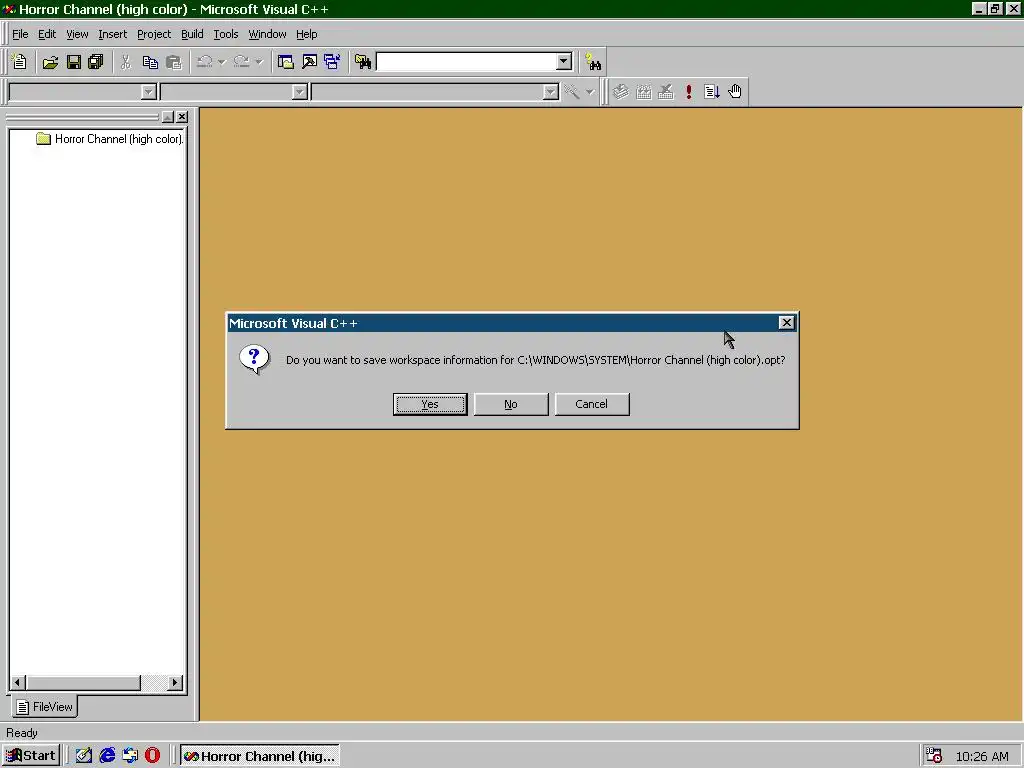Open the WizardBar actions dropdown arrow
This screenshot has width=1024, height=768.
(590, 92)
